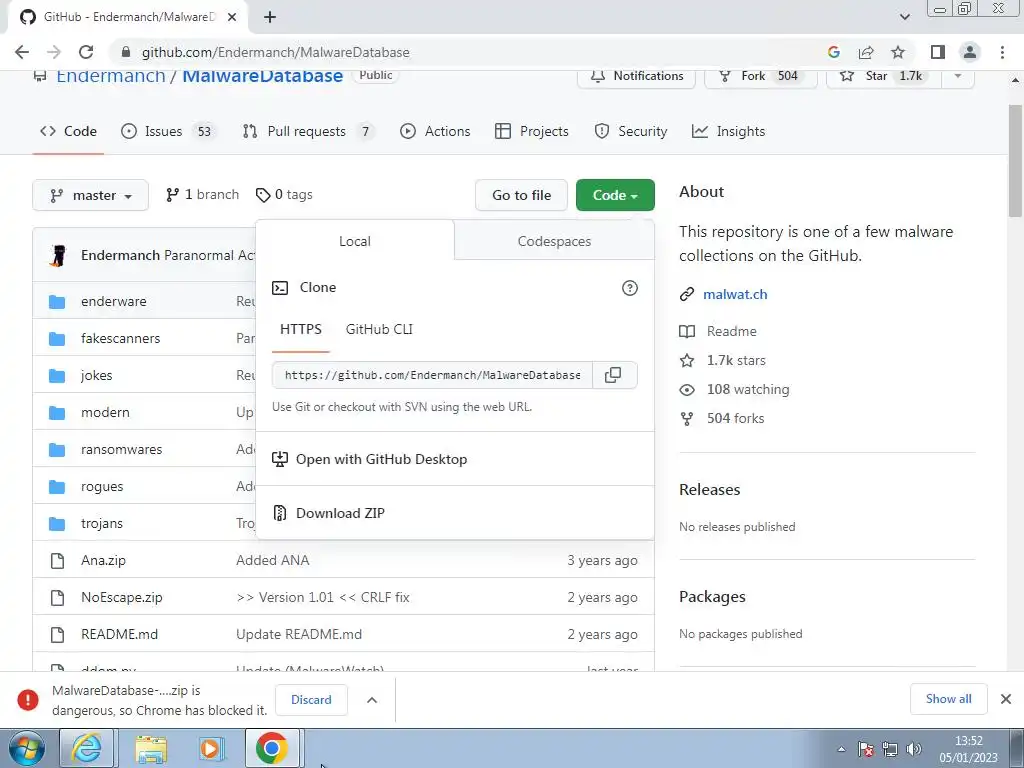Image resolution: width=1024 pixels, height=768 pixels.
Task: Show hidden system tray icons
Action: click(841, 749)
